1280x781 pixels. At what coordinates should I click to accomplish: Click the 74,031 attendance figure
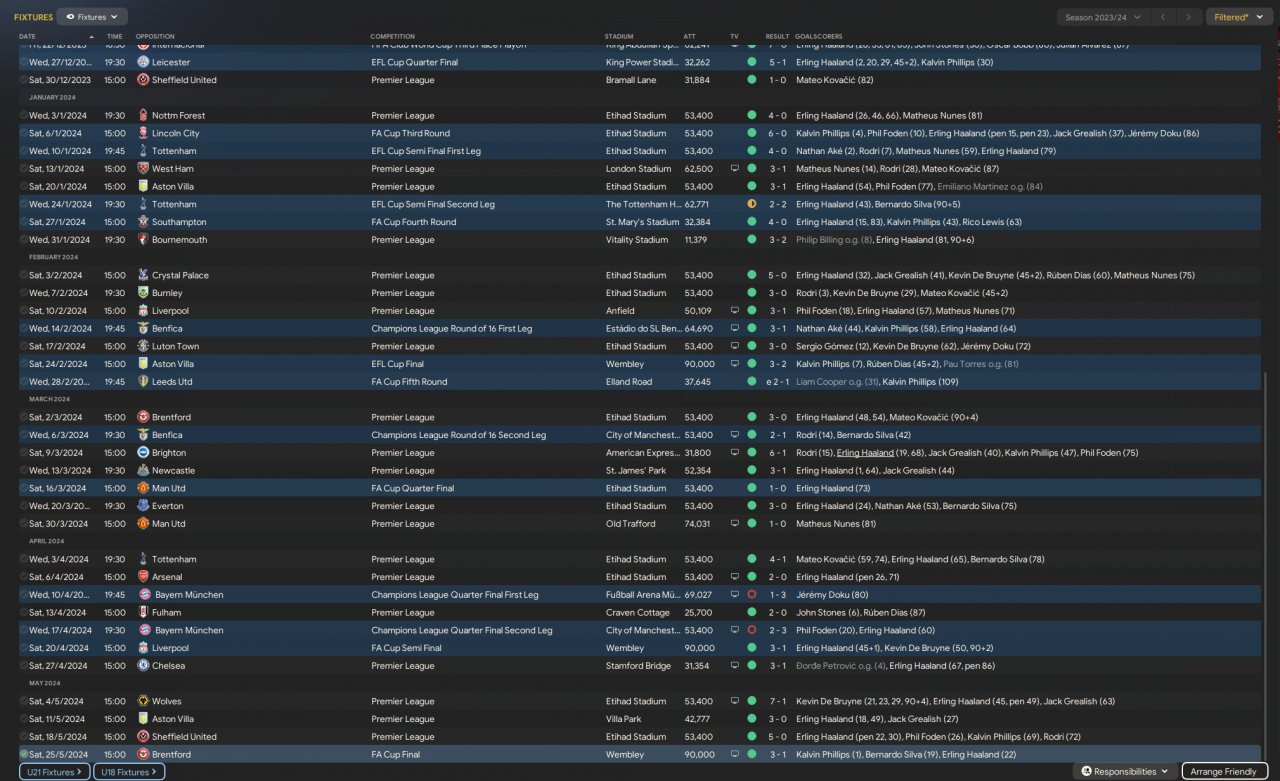tap(699, 524)
